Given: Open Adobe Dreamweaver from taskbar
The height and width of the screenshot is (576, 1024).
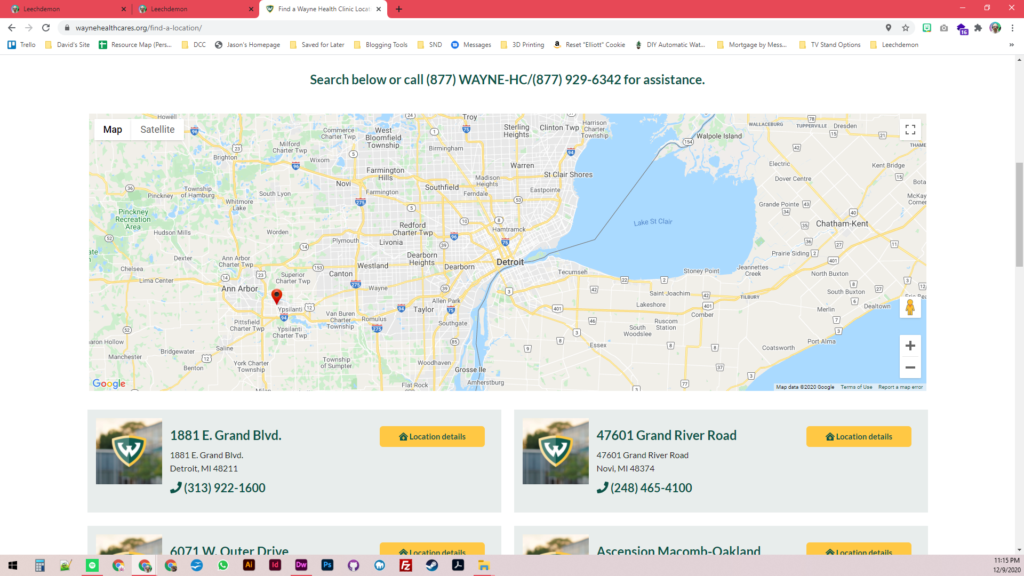Looking at the screenshot, I should click(x=301, y=566).
